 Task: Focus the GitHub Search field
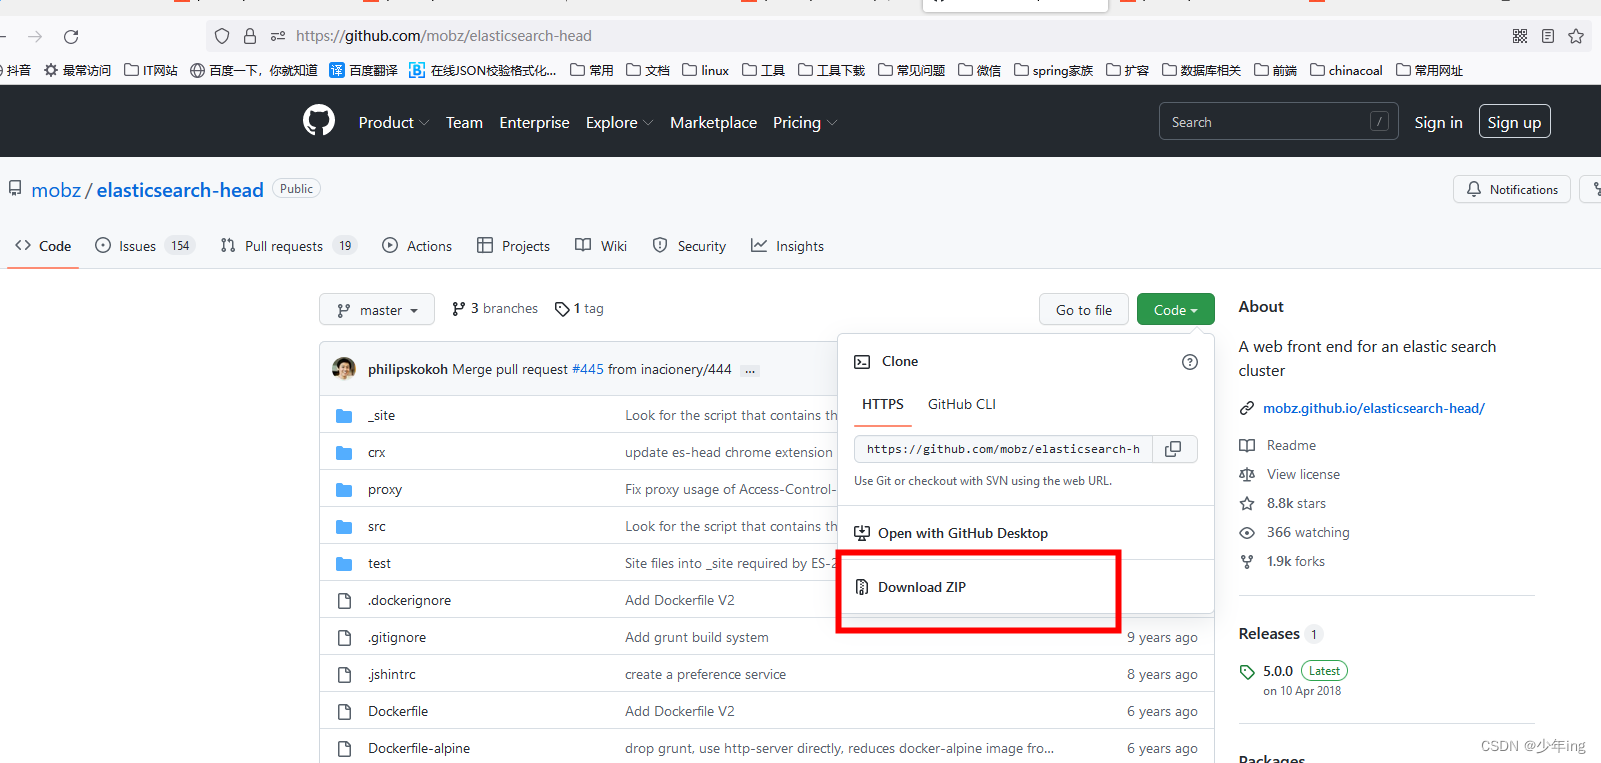[x=1278, y=122]
